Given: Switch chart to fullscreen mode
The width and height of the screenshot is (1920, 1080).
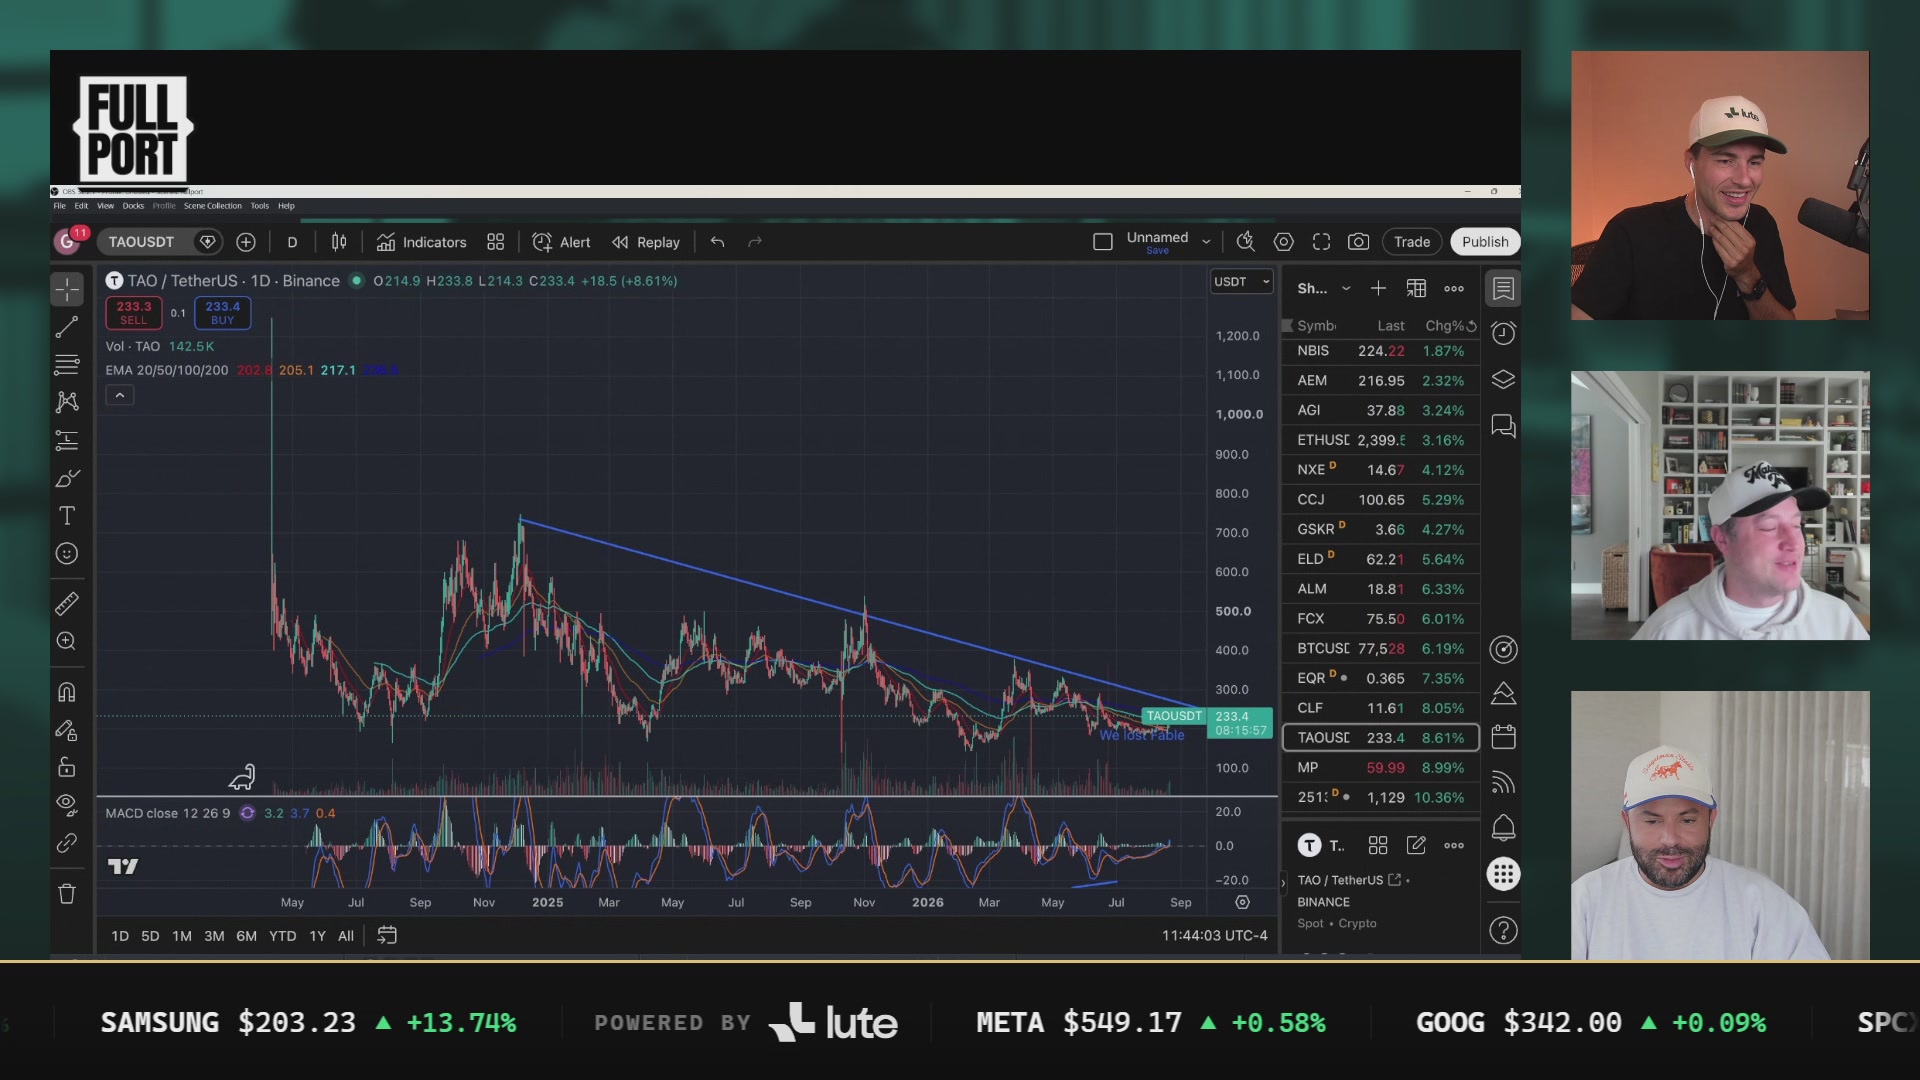Looking at the screenshot, I should [1321, 242].
